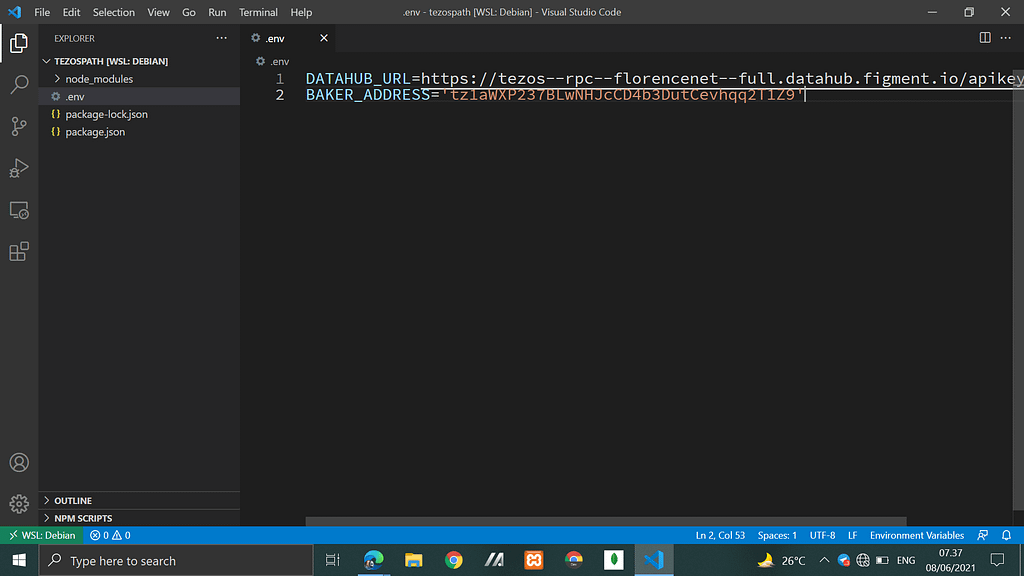Show hidden system tray icons chevron
Screen dimensions: 1024x576
click(x=824, y=560)
